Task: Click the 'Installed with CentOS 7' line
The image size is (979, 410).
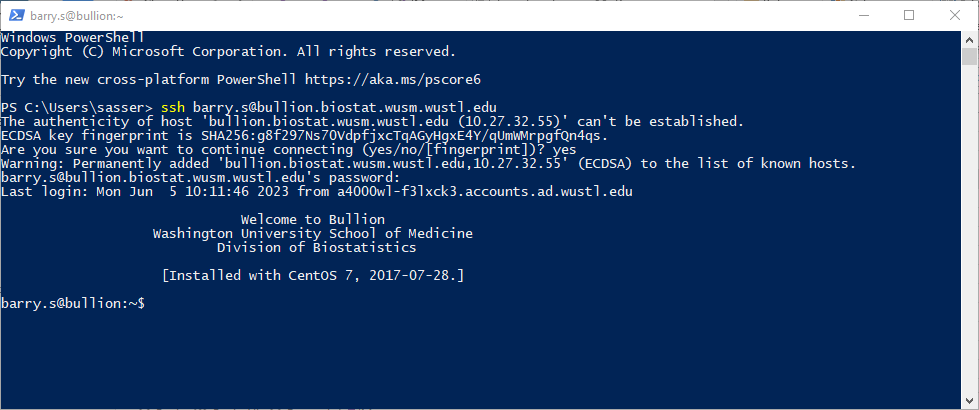Action: click(x=313, y=276)
